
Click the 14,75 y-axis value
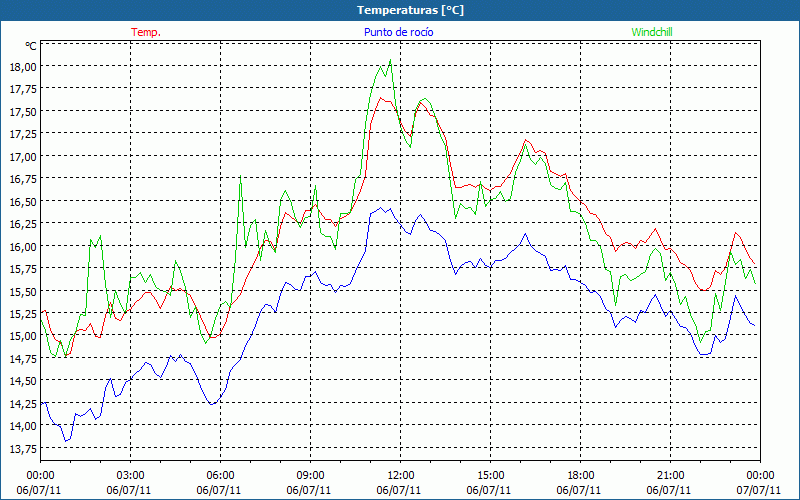click(23, 358)
